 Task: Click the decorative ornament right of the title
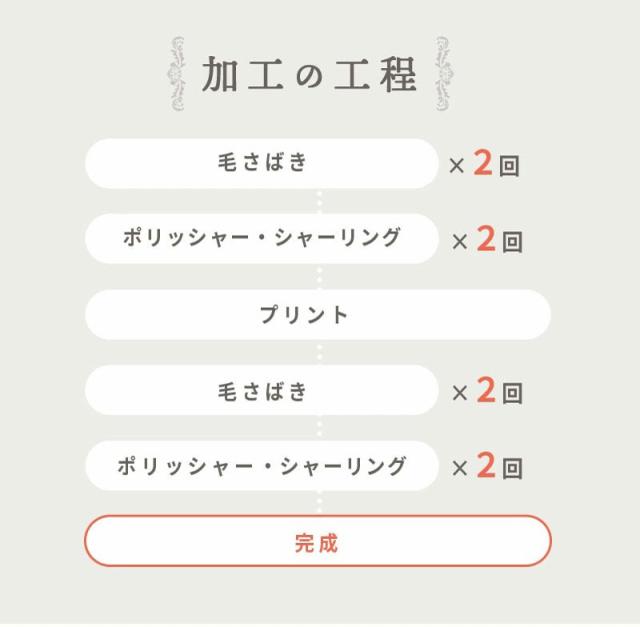(x=441, y=73)
